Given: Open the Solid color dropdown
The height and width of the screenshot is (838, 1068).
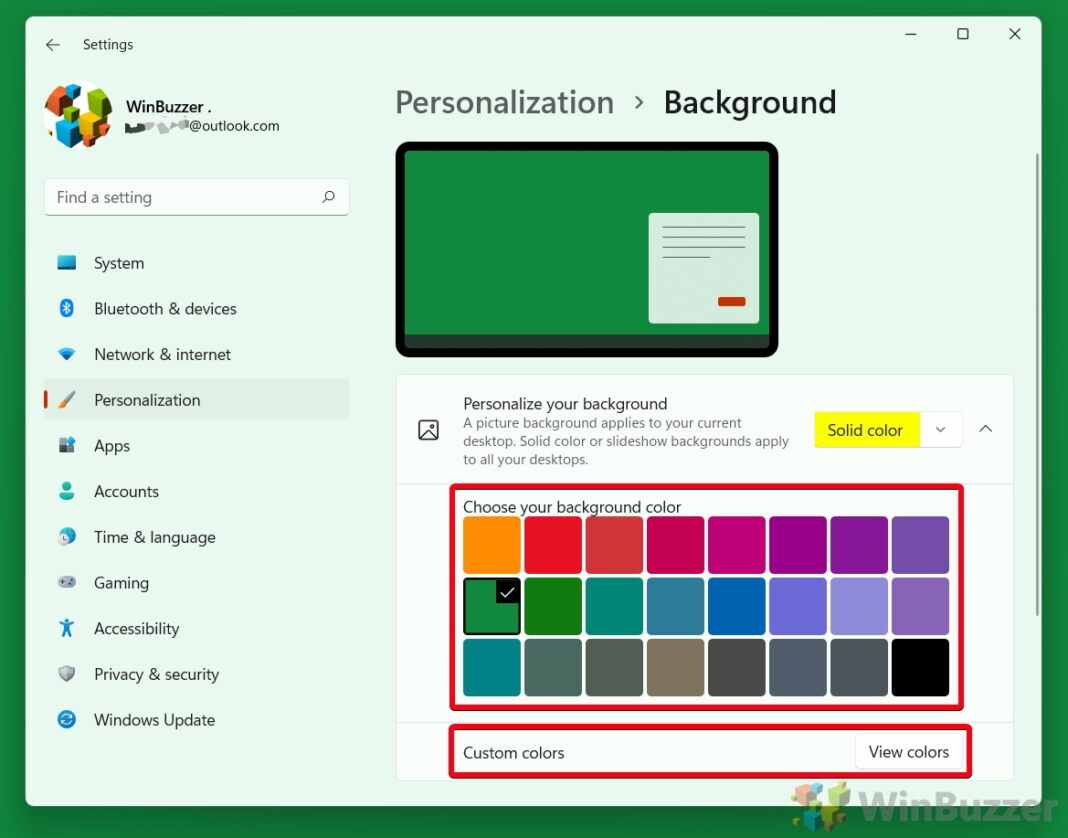Looking at the screenshot, I should tap(888, 430).
